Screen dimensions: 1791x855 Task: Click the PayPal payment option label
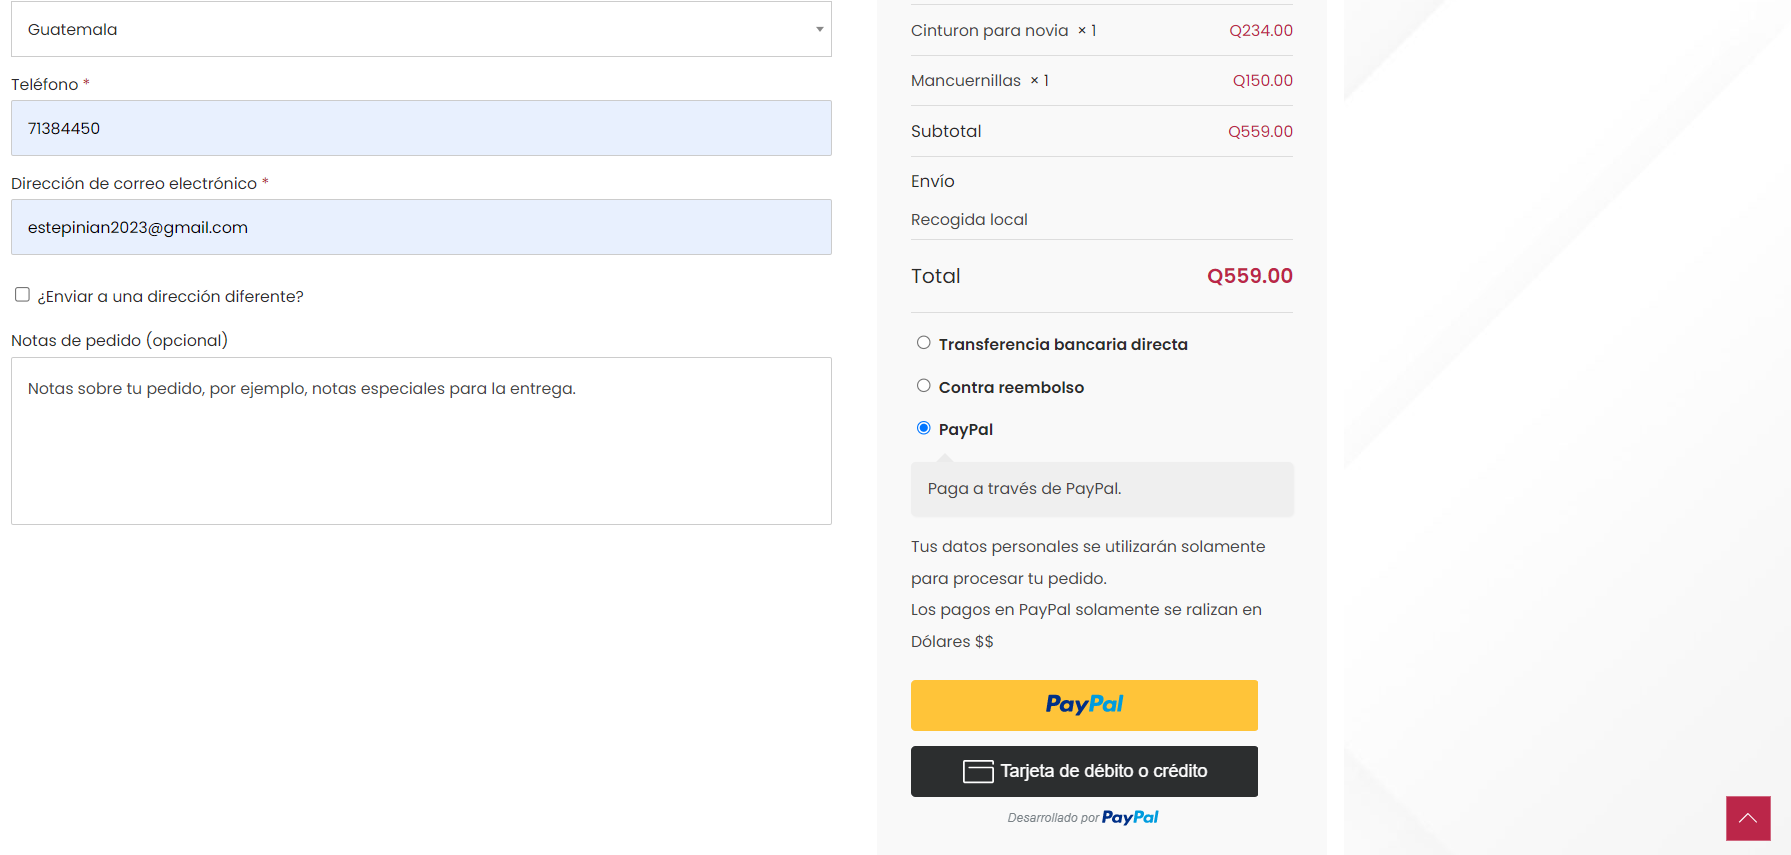click(x=965, y=429)
